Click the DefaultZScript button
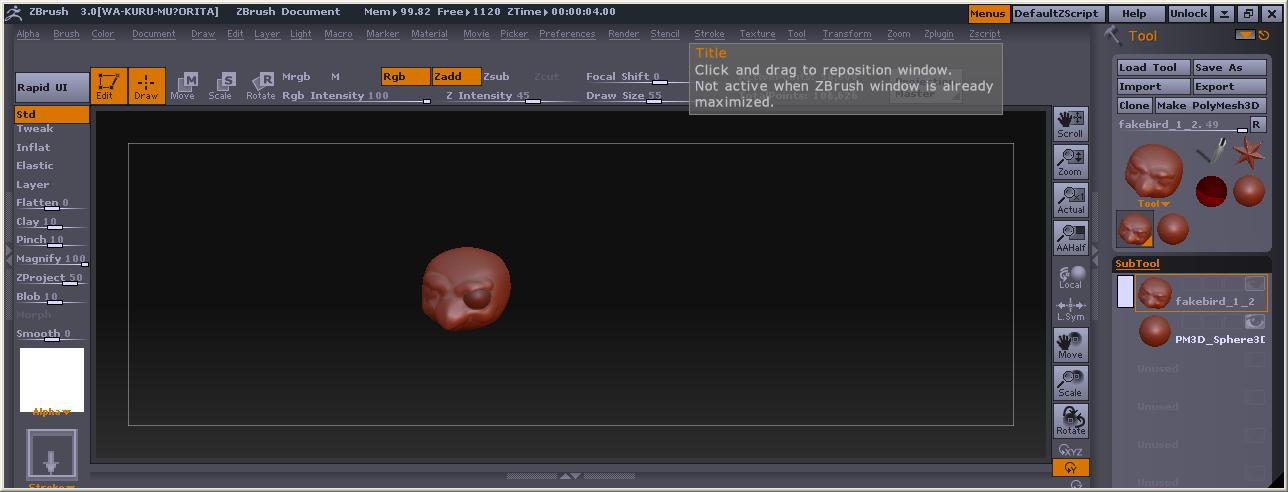The height and width of the screenshot is (492, 1288). (1057, 14)
